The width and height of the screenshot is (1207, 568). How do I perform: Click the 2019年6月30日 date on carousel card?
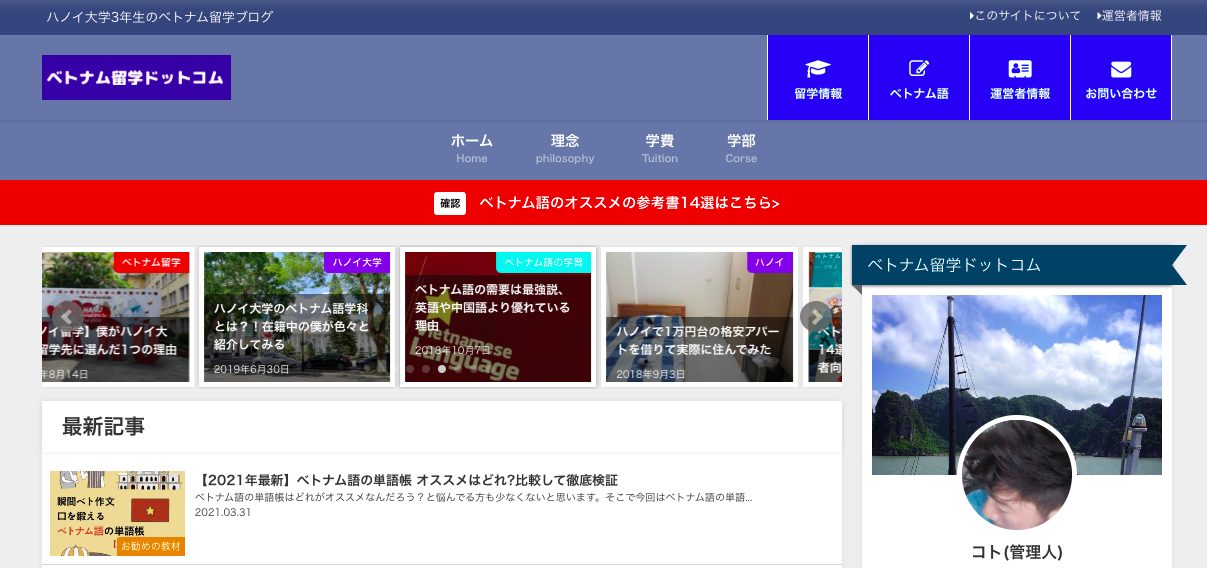coord(252,370)
